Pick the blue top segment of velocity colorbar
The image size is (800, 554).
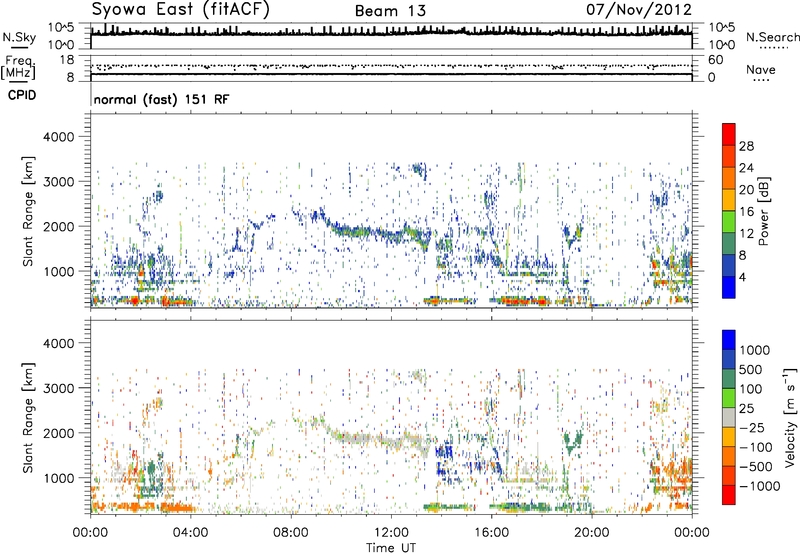[729, 340]
